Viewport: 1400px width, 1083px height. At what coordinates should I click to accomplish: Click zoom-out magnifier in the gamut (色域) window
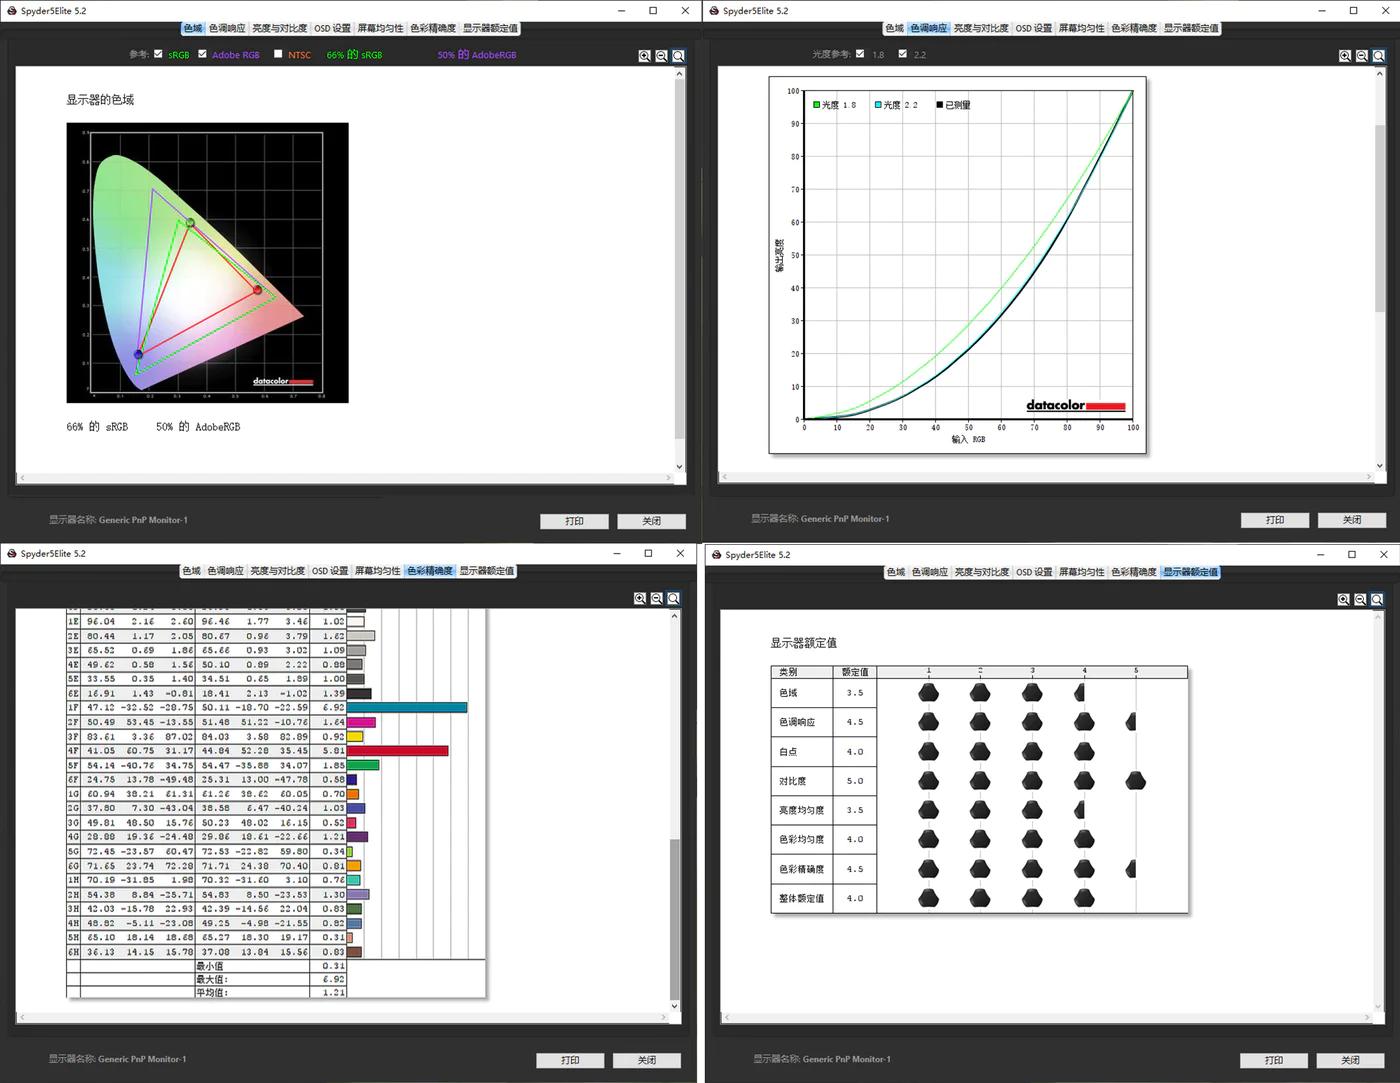[x=661, y=56]
